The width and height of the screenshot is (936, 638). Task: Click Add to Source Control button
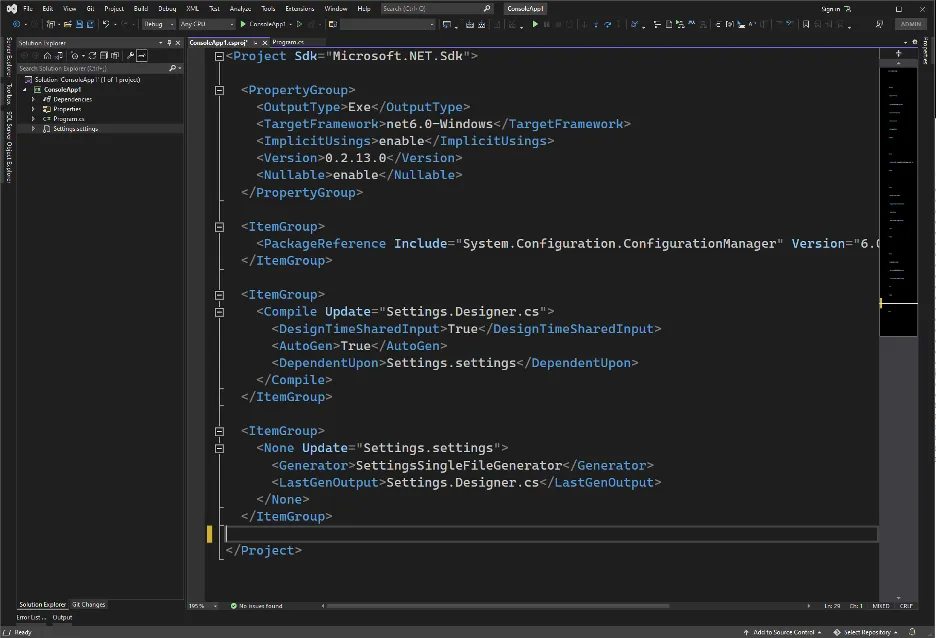[x=784, y=632]
